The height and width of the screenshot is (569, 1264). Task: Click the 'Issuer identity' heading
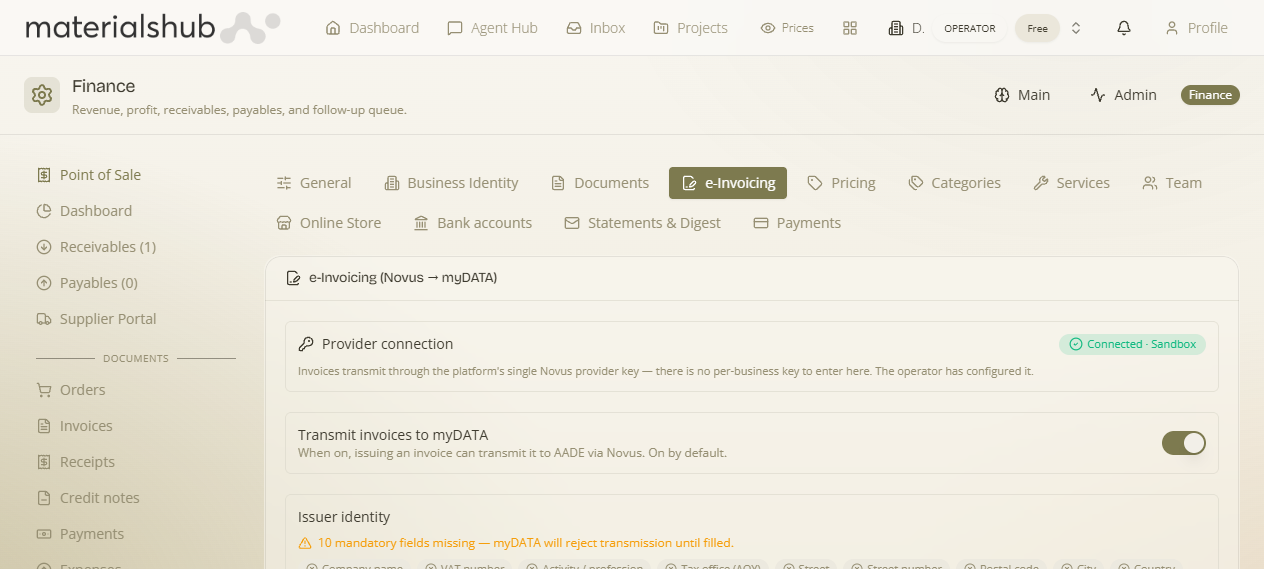tap(344, 517)
